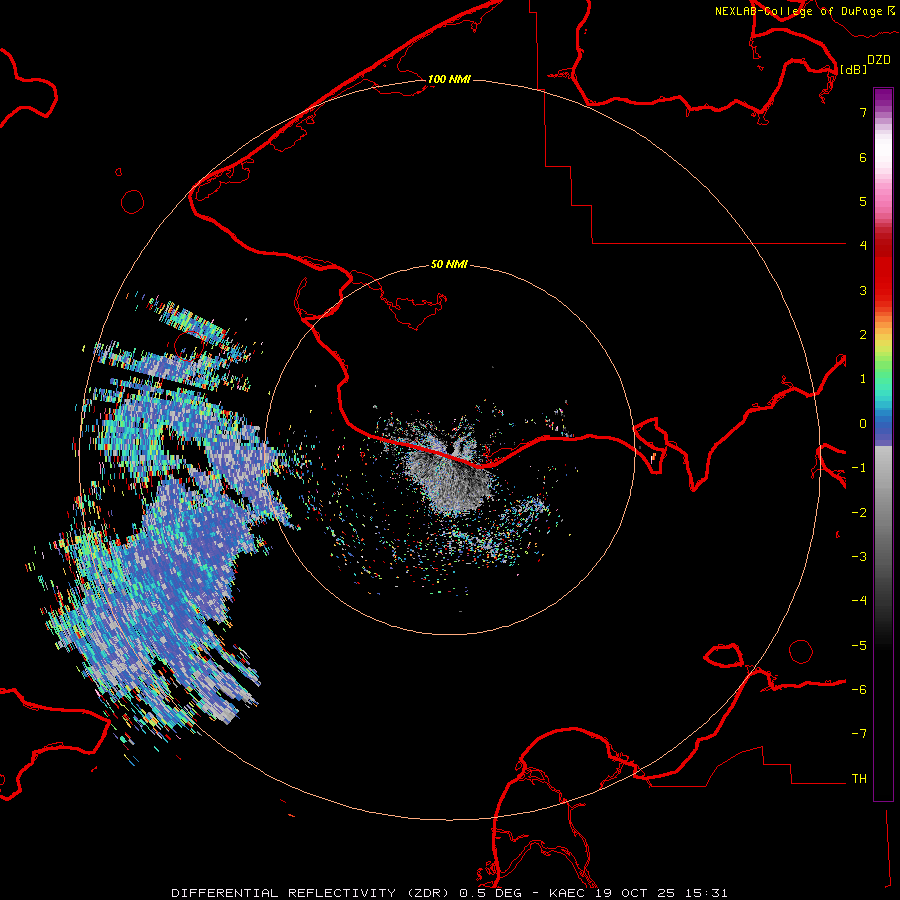Click the -4 value on the color scale
The image size is (900, 900).
click(859, 601)
